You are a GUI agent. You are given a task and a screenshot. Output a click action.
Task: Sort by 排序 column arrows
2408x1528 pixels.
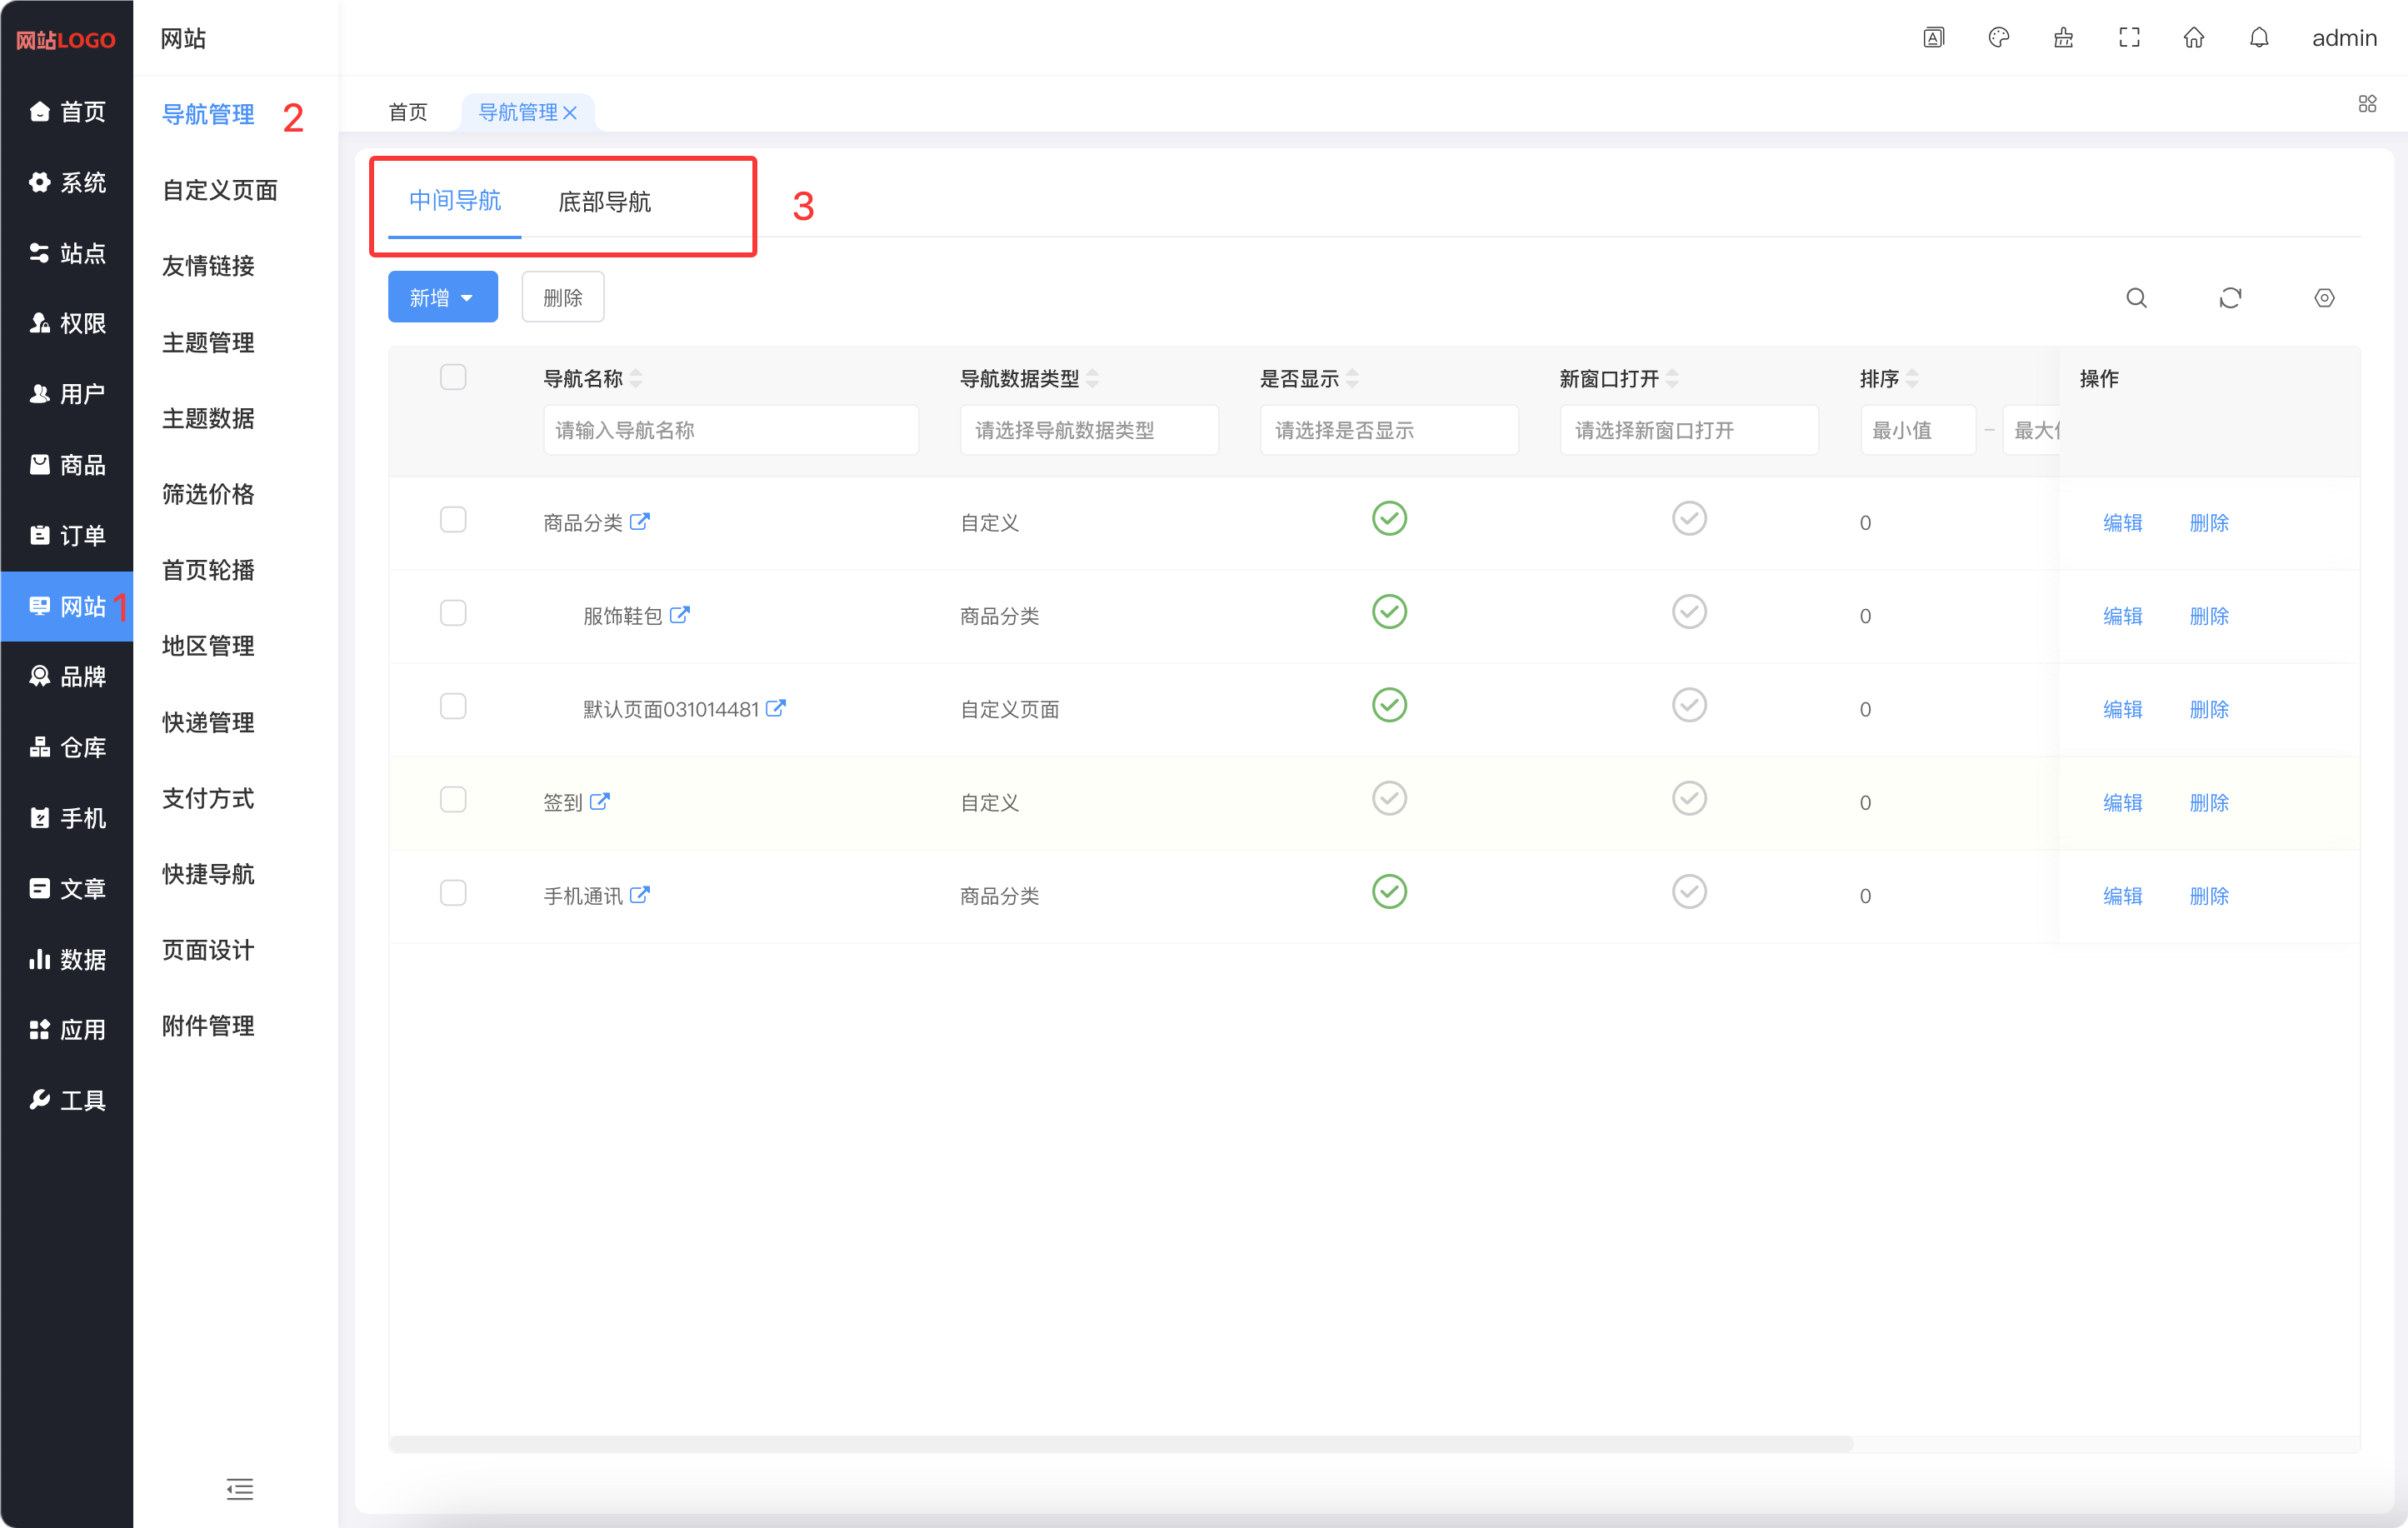[x=1912, y=379]
